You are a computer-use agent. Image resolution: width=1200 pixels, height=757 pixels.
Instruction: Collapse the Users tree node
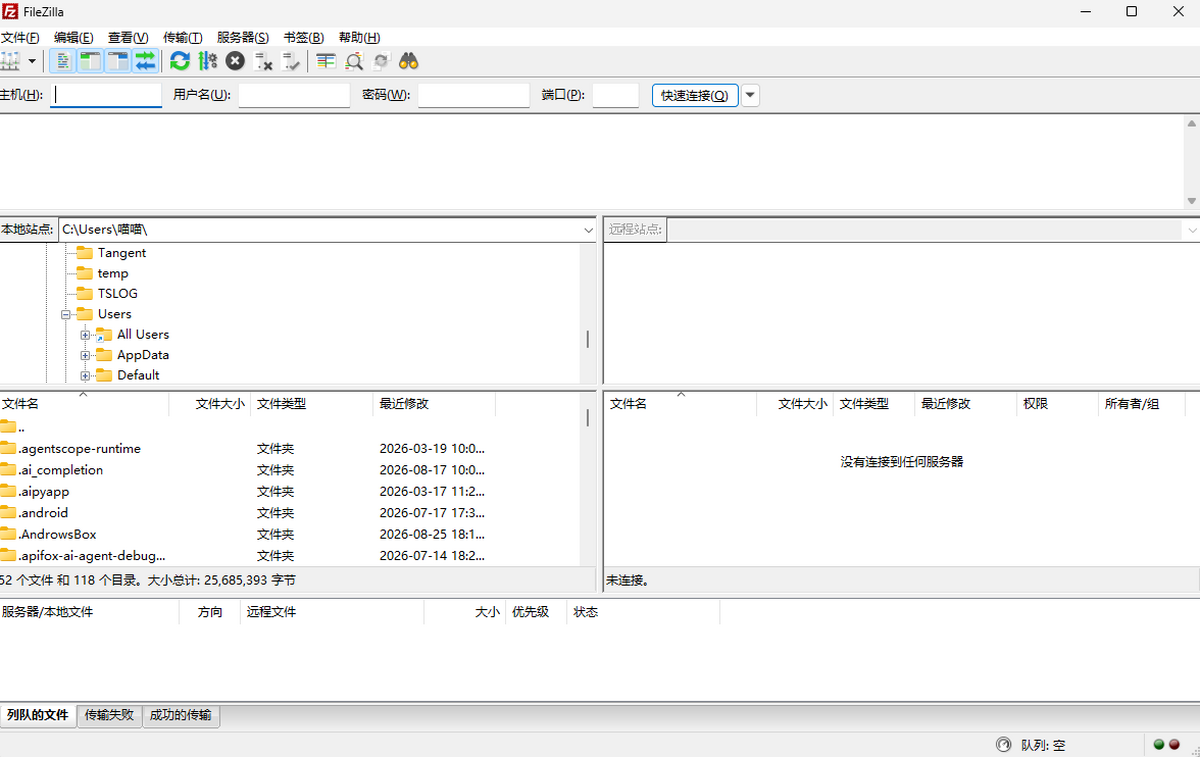point(66,314)
